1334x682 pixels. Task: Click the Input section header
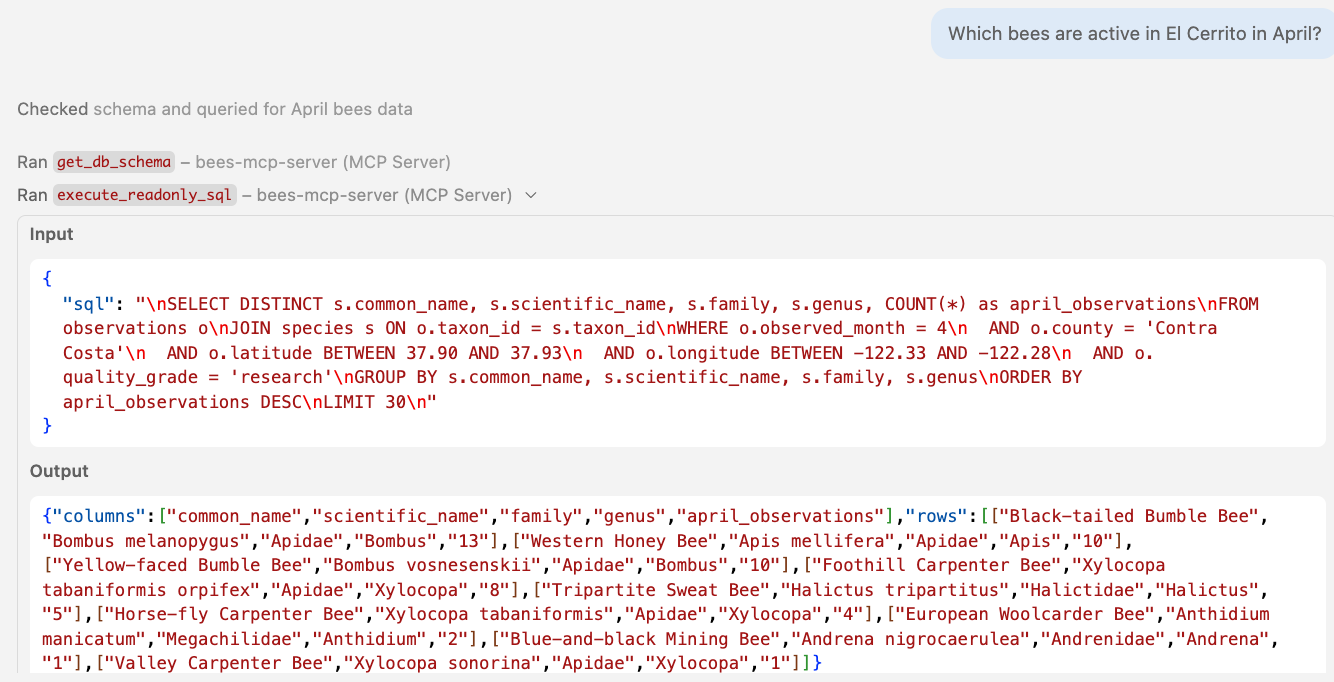51,234
